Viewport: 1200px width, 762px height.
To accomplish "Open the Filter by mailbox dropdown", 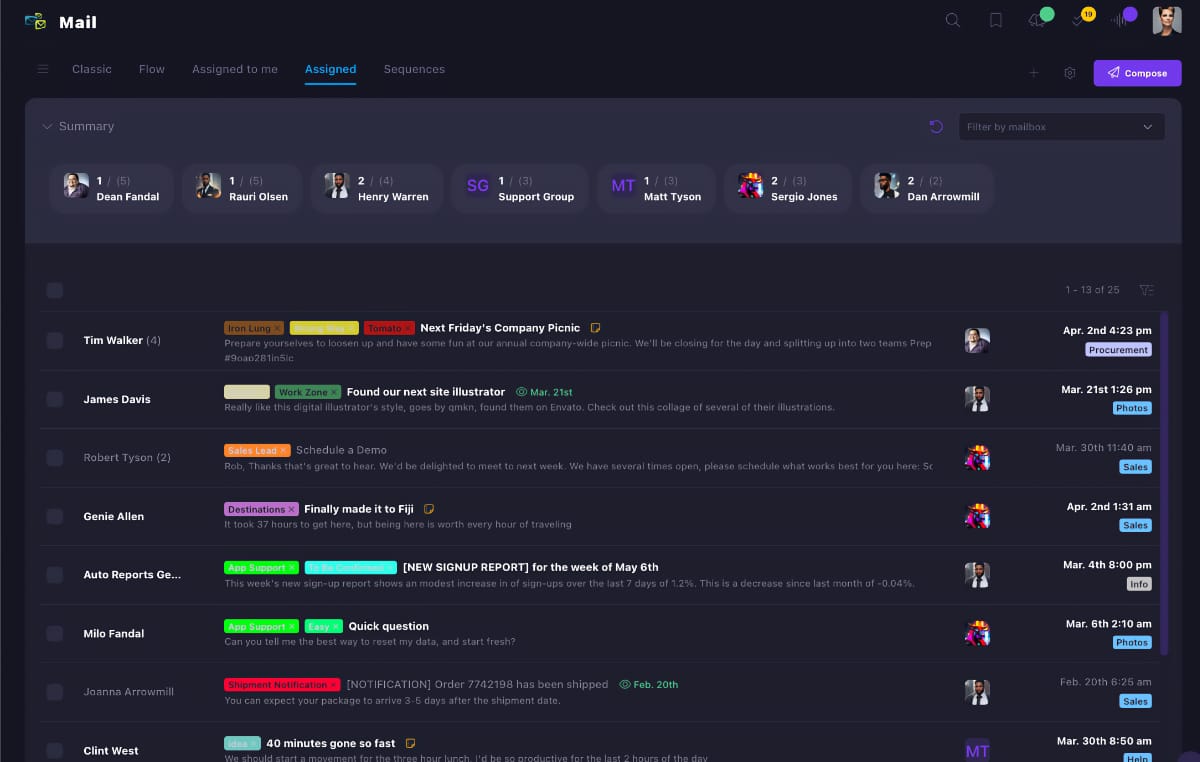I will 1061,127.
